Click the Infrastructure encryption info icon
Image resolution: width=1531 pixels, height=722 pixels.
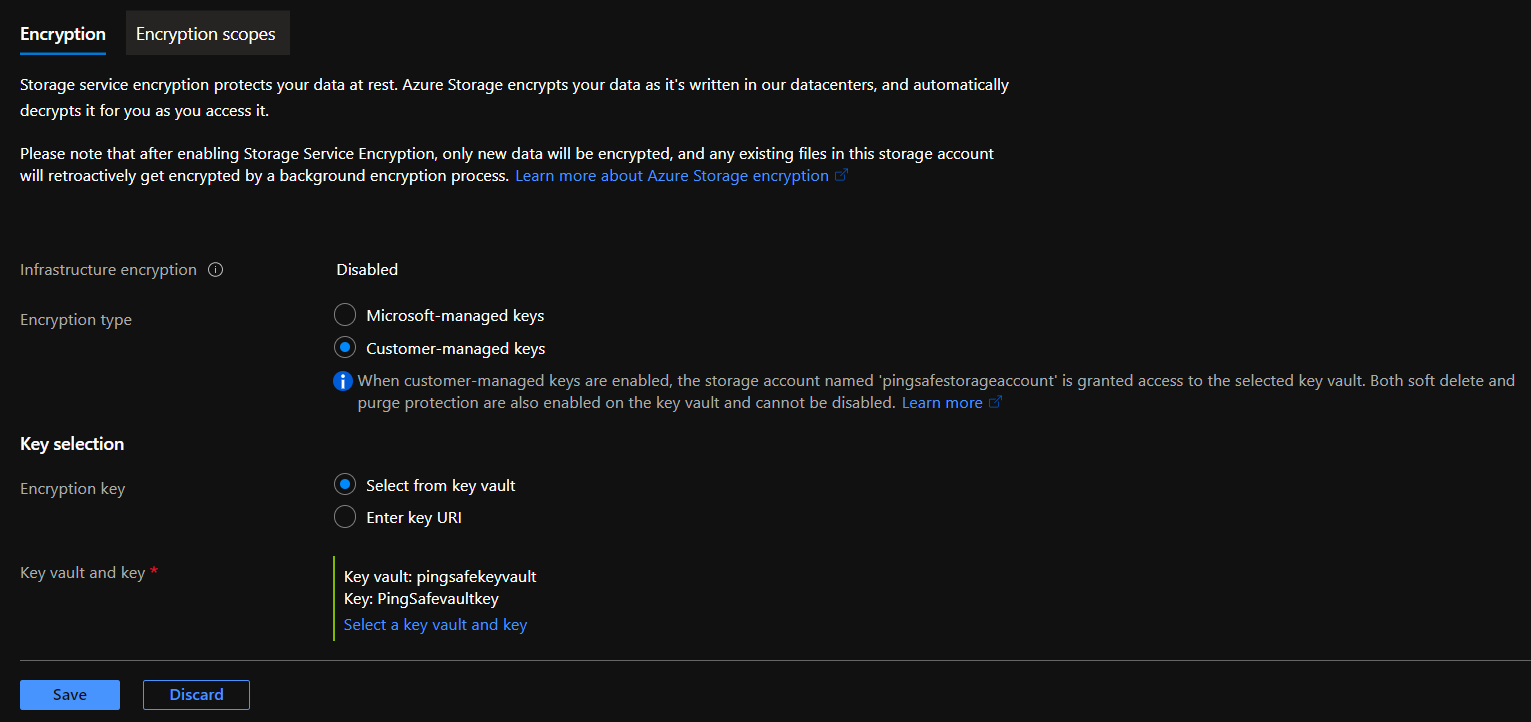pos(215,270)
